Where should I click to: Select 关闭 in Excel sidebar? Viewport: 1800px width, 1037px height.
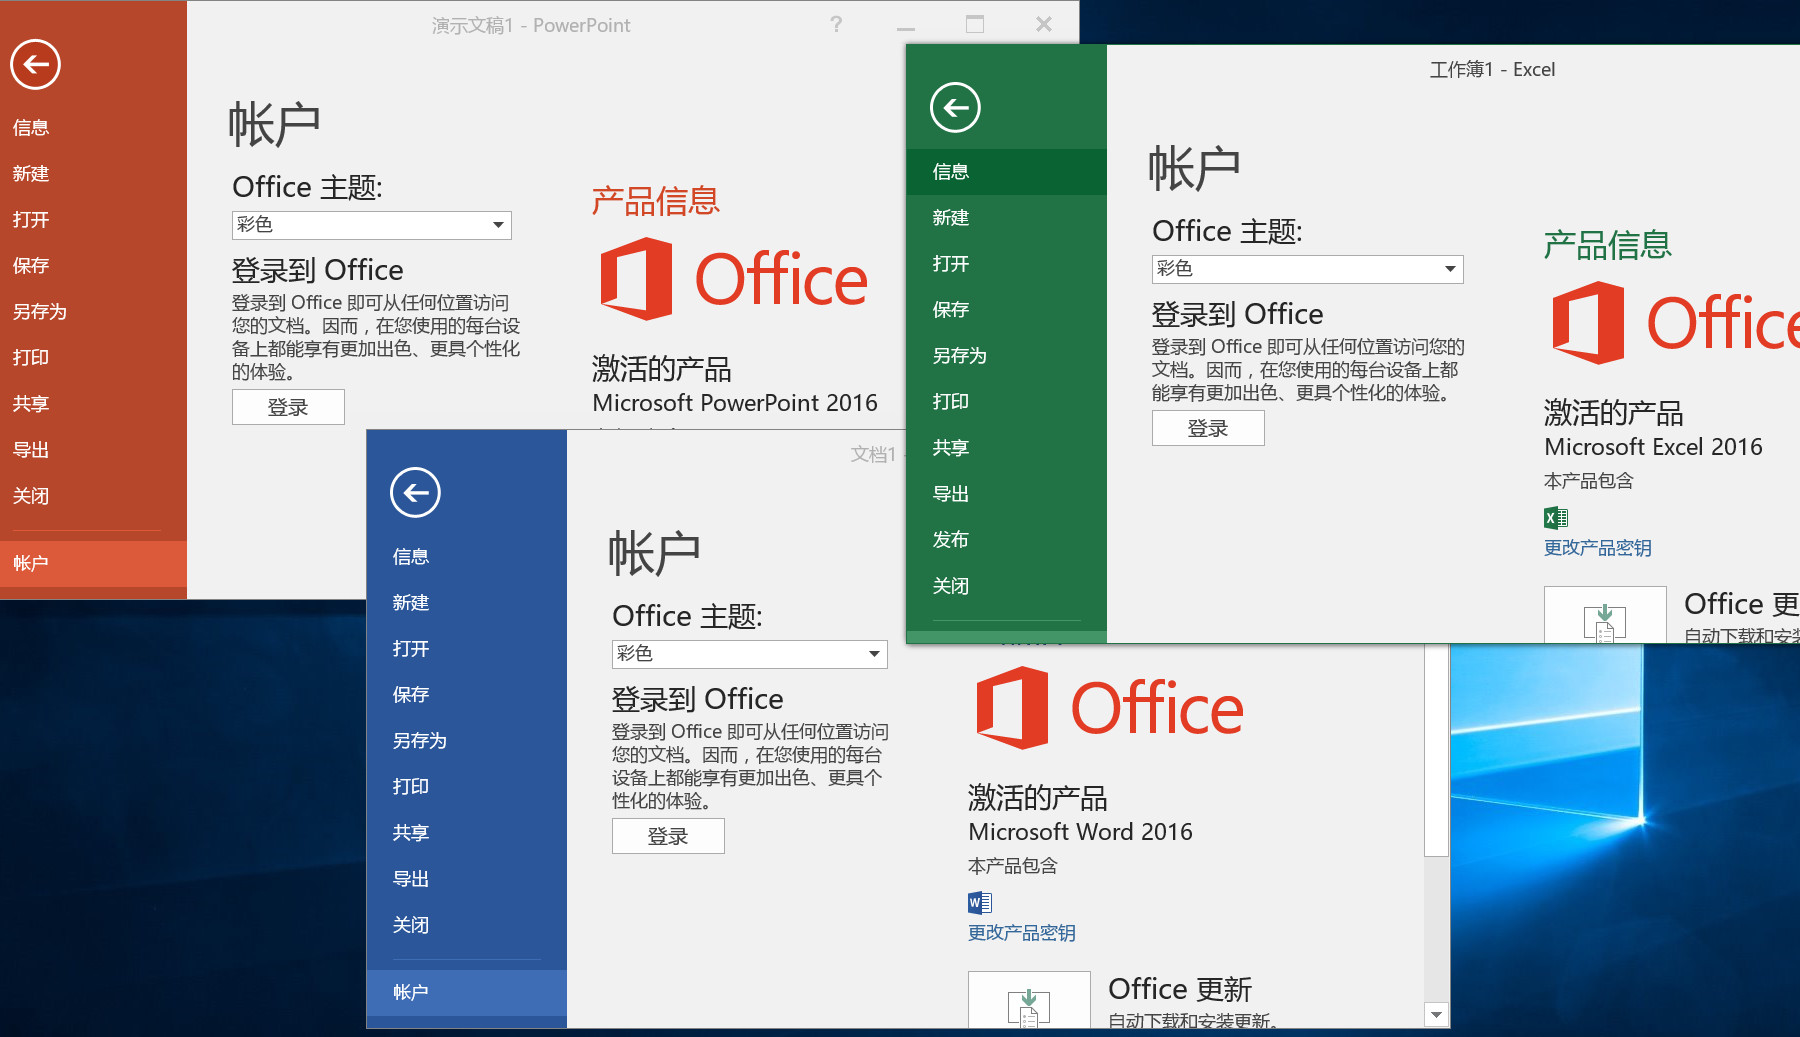coord(1006,585)
